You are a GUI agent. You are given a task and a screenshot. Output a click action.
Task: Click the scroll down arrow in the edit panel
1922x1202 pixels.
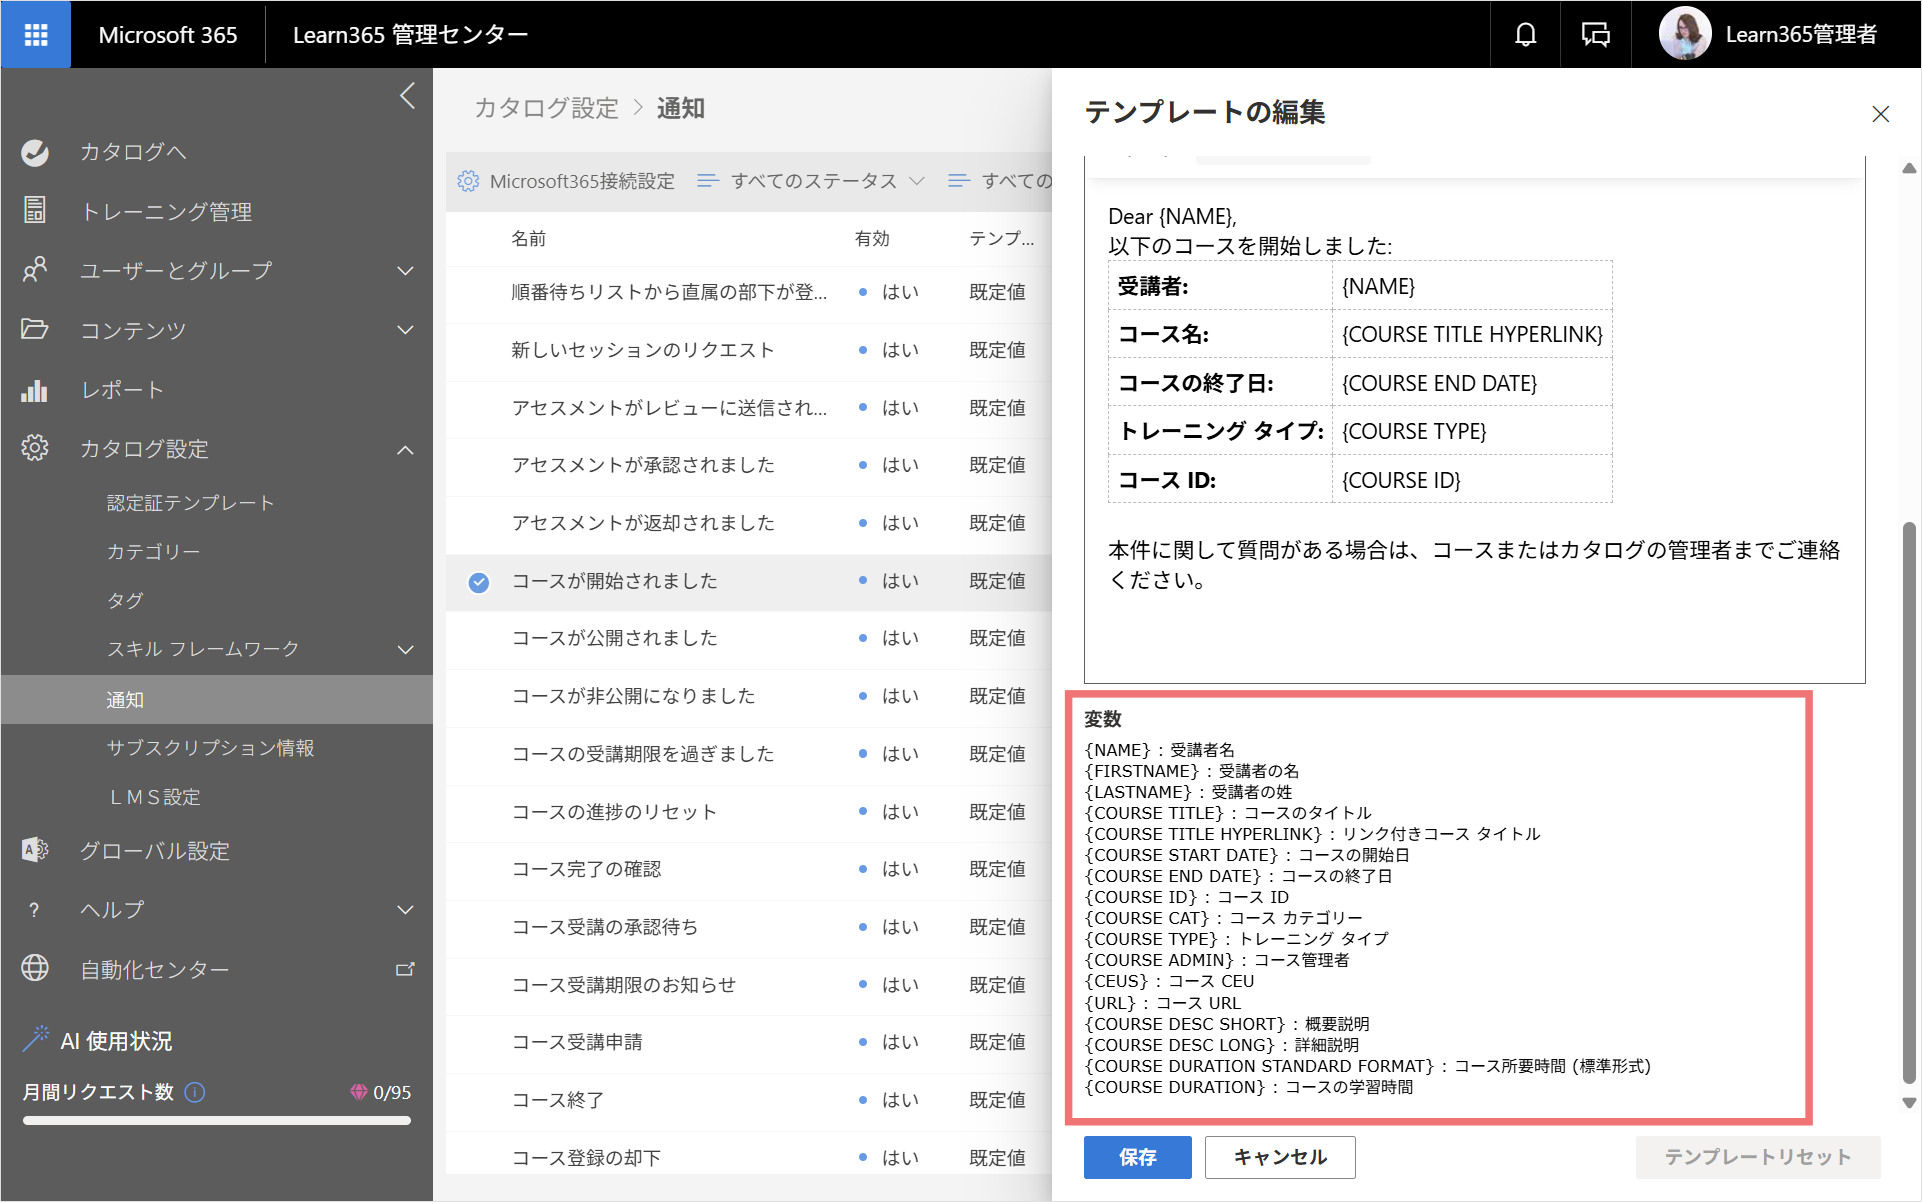coord(1909,1103)
